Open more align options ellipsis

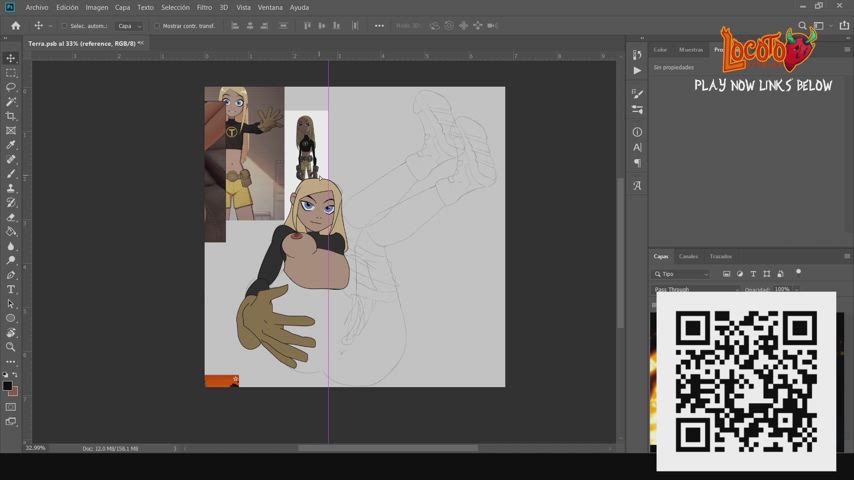point(379,26)
